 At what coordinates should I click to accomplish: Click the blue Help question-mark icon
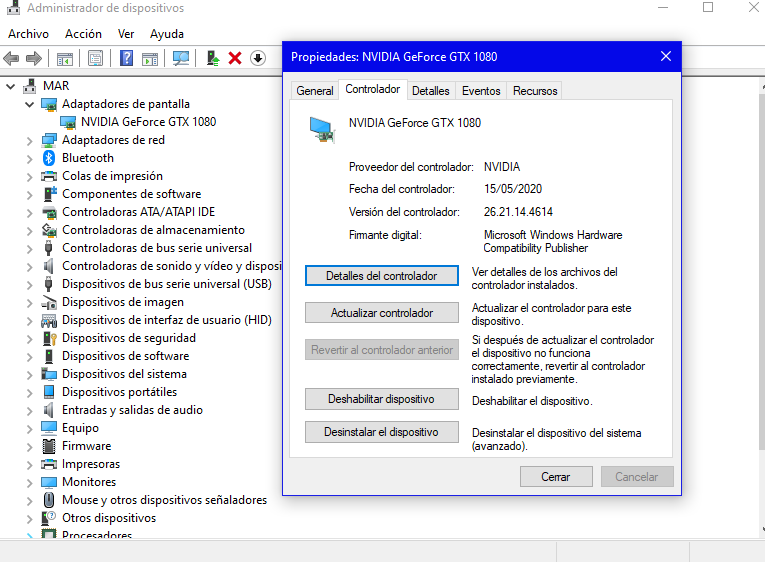click(x=126, y=58)
